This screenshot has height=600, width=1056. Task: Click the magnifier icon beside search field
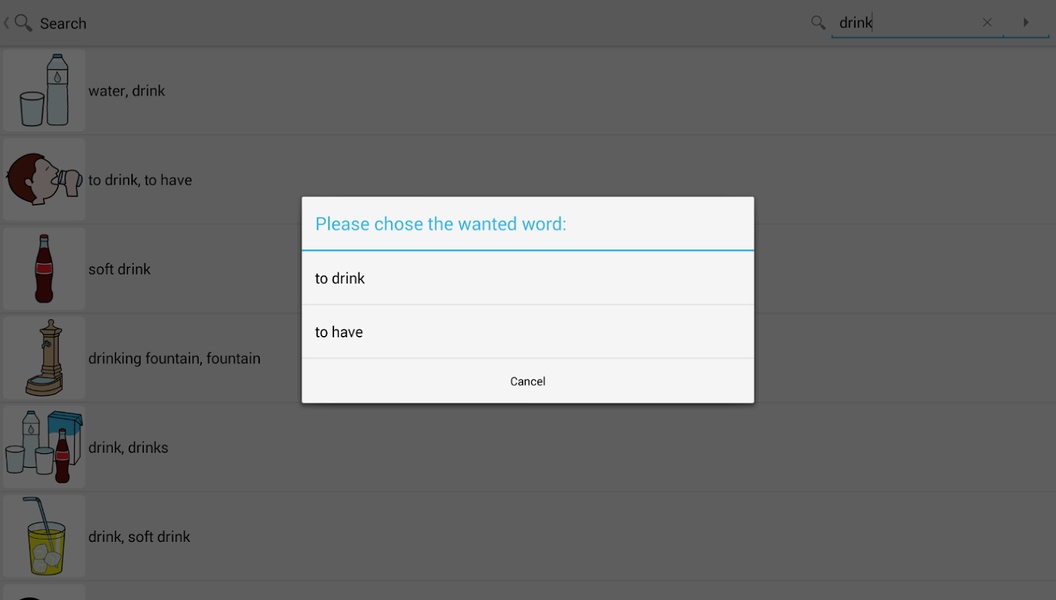pos(818,23)
